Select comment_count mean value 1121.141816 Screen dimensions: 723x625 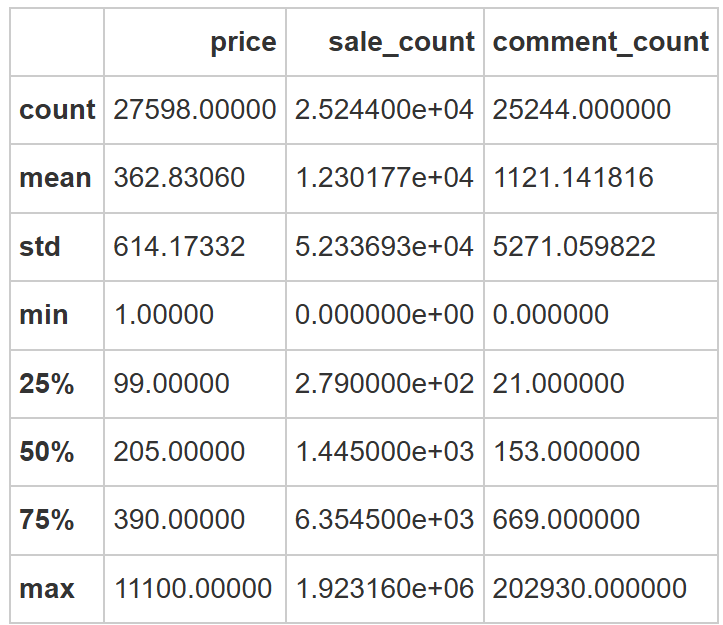pos(573,178)
